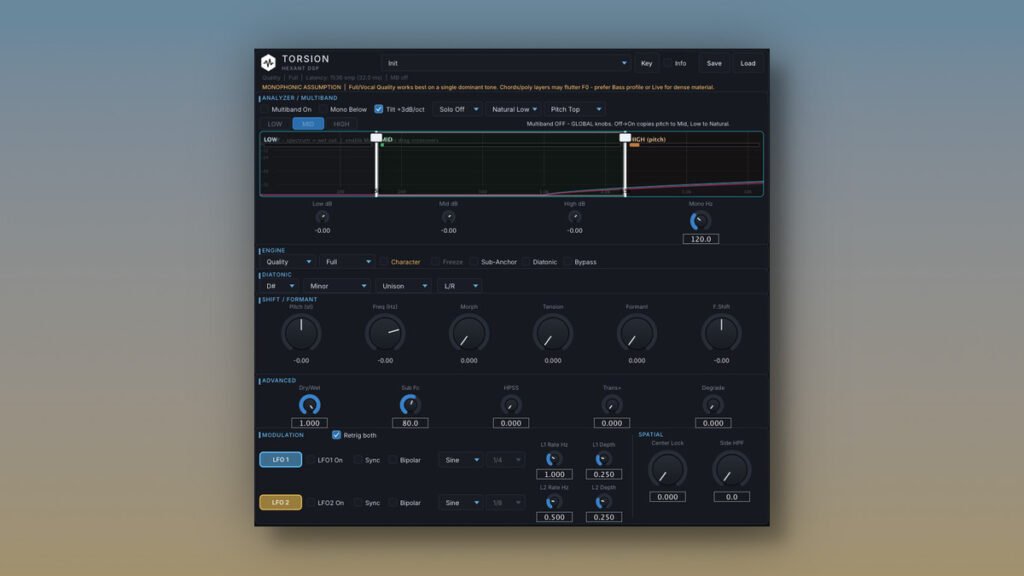Click the L1 Depth knob
This screenshot has height=576, width=1024.
coord(603,459)
